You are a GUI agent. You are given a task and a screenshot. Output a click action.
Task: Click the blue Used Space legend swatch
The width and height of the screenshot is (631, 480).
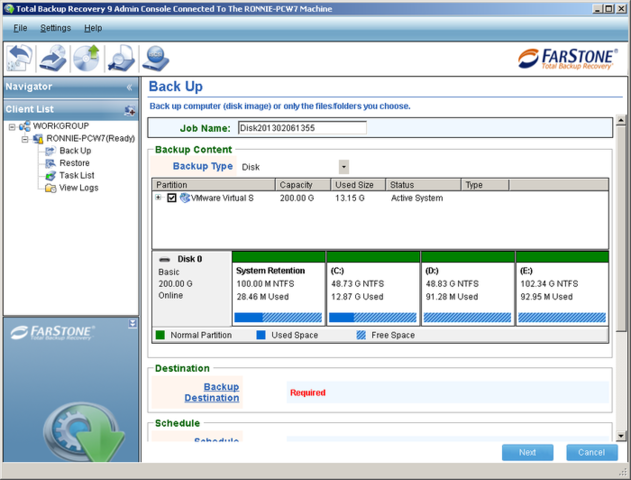261,335
